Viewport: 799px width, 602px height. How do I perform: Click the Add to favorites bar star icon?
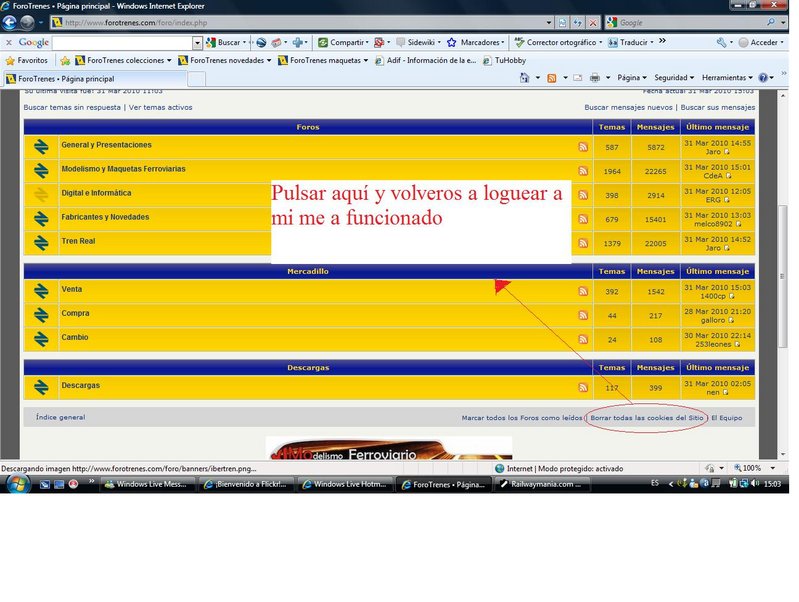pos(65,61)
